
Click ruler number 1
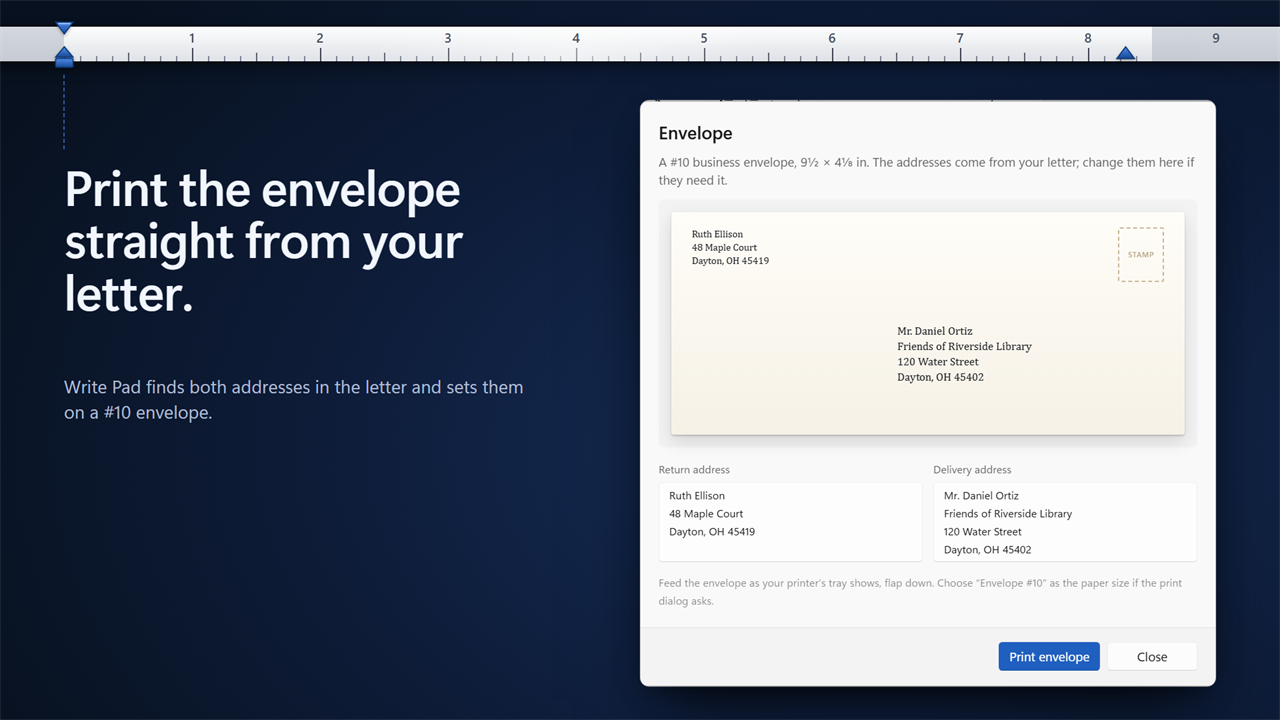click(192, 38)
